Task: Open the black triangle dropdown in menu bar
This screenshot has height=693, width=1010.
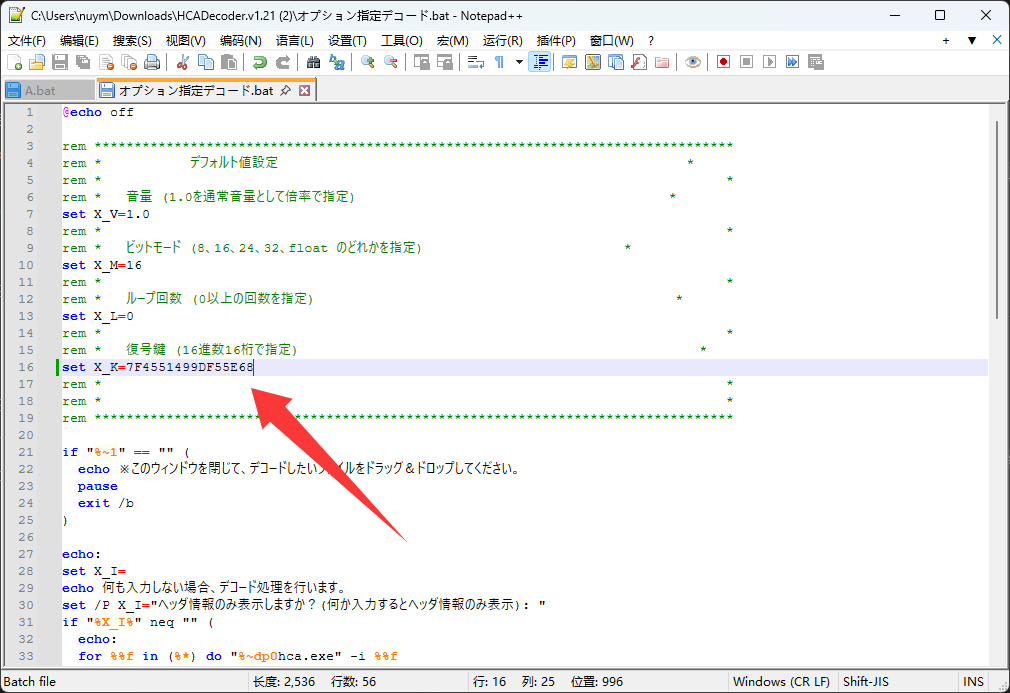Action: pos(971,41)
